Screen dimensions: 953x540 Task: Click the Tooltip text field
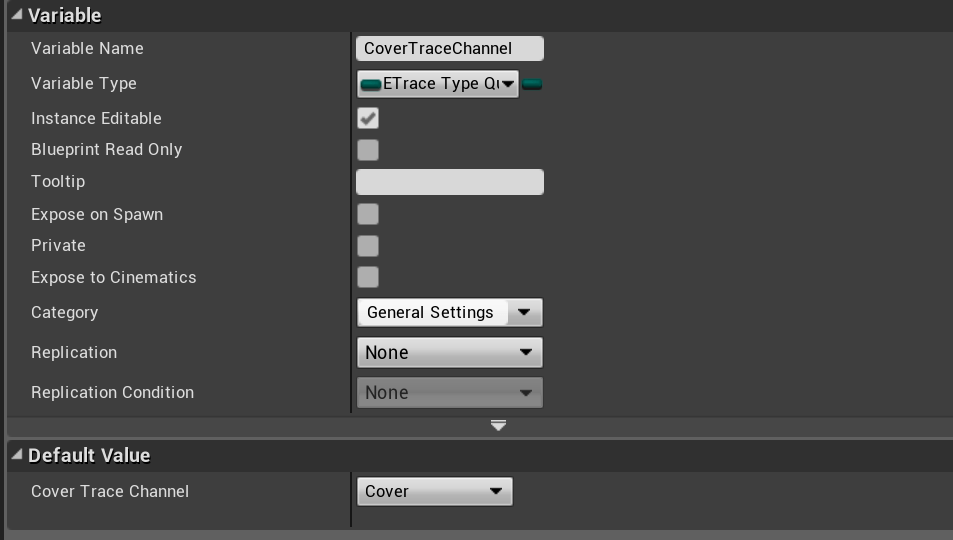point(449,182)
